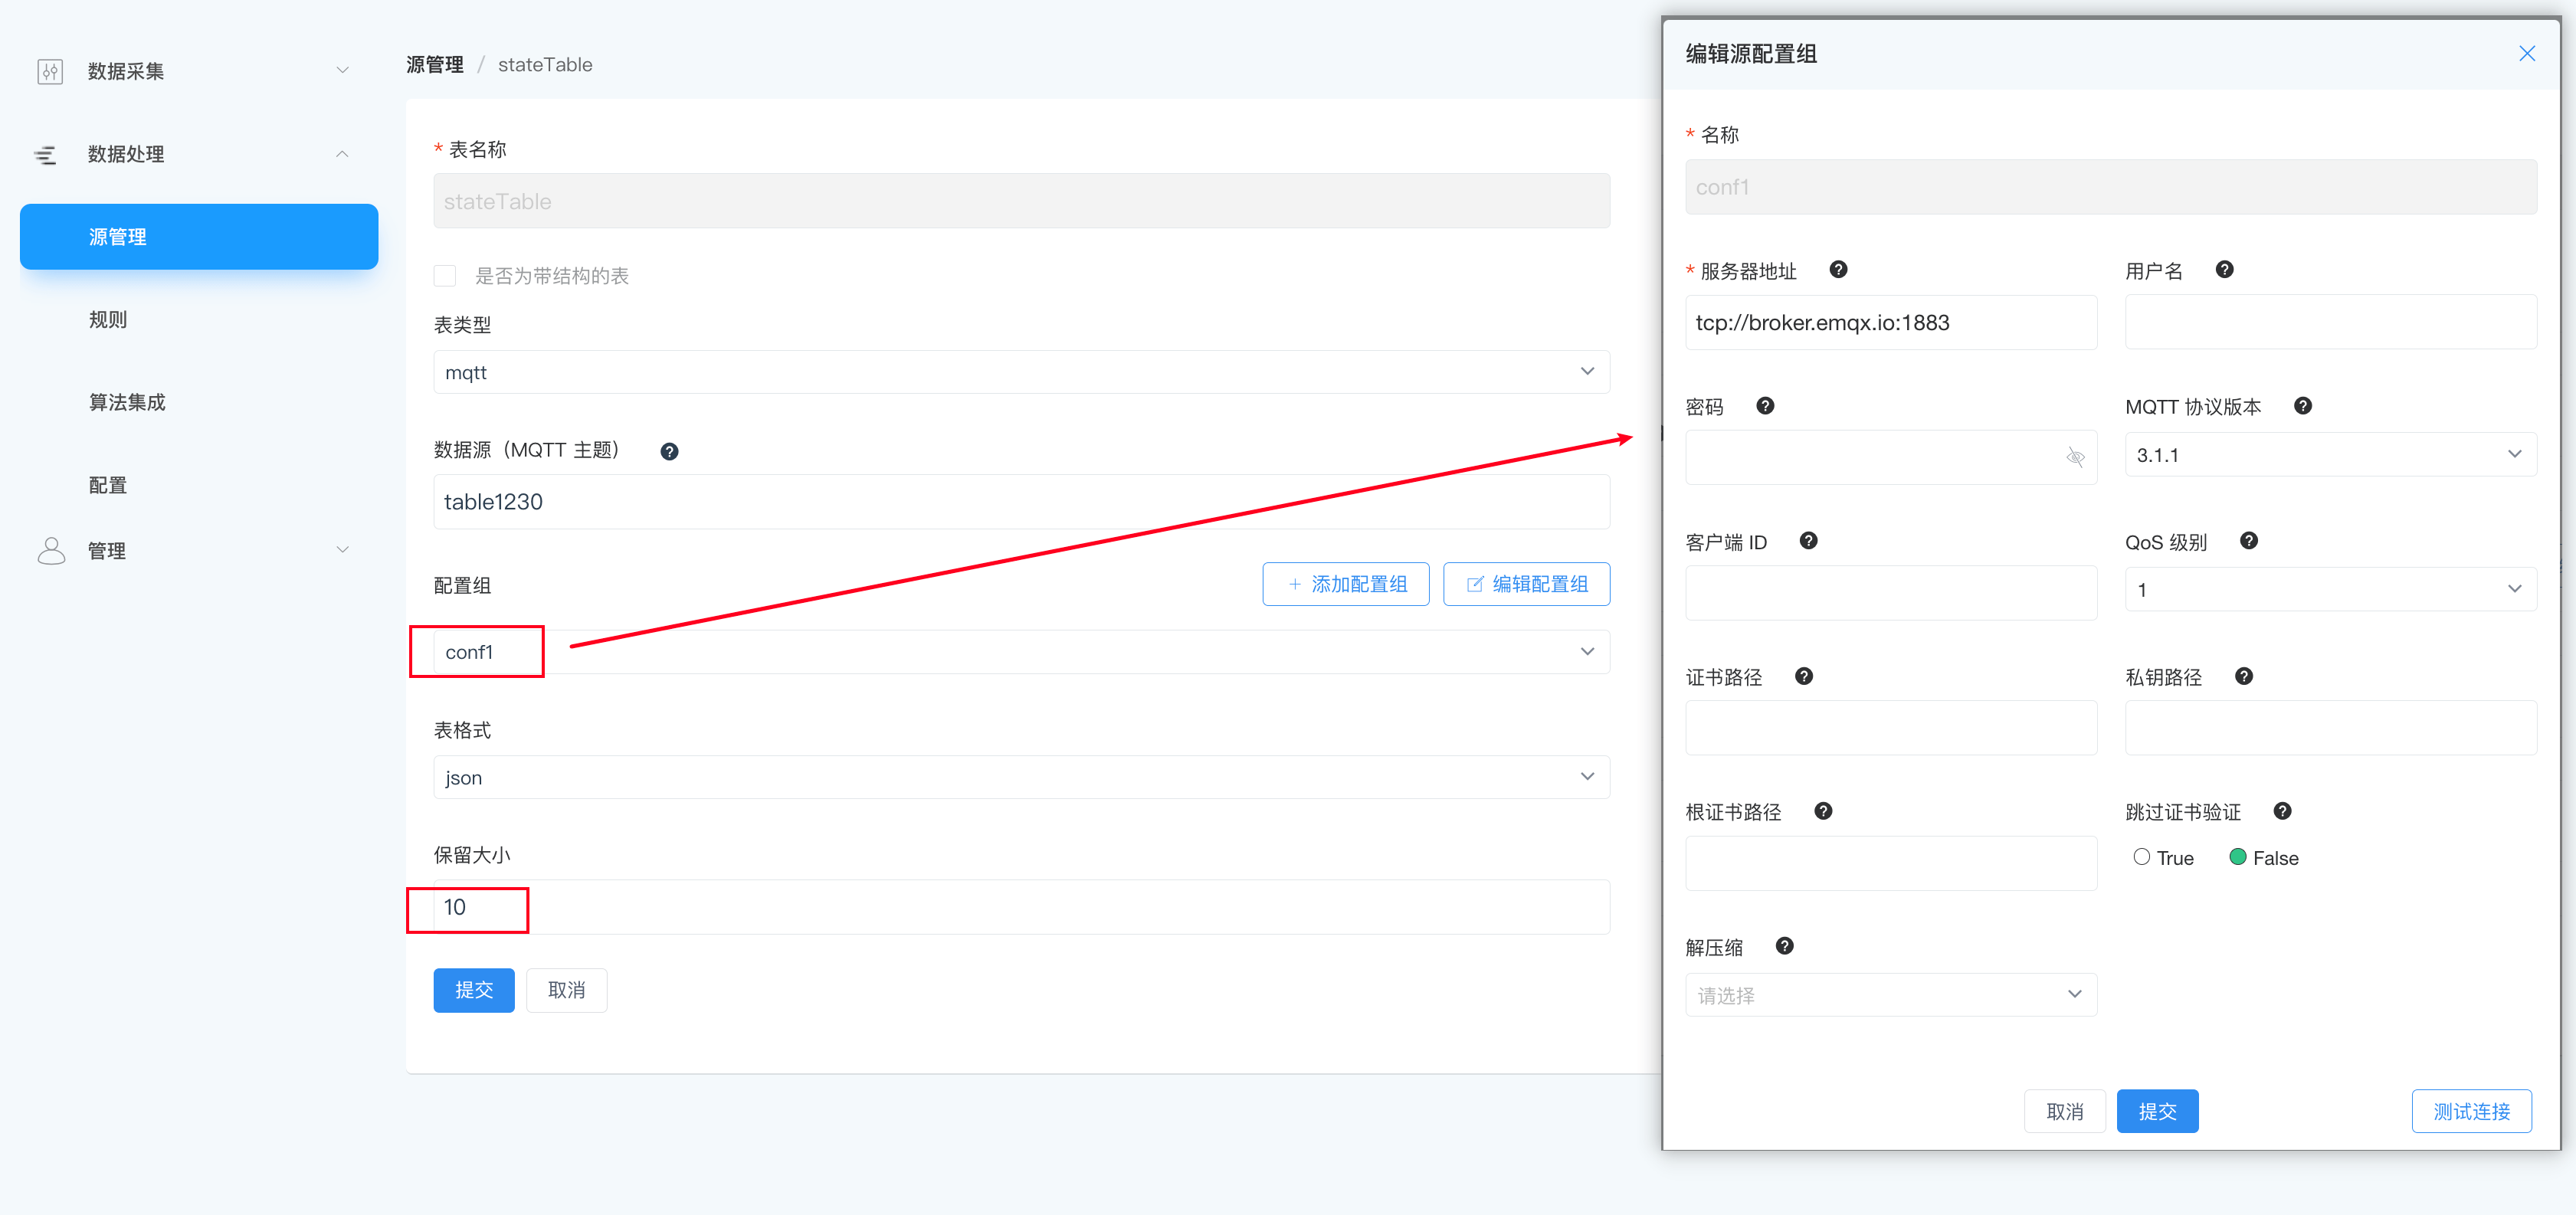Click 测试连接 button
This screenshot has height=1215, width=2576.
(x=2470, y=1110)
